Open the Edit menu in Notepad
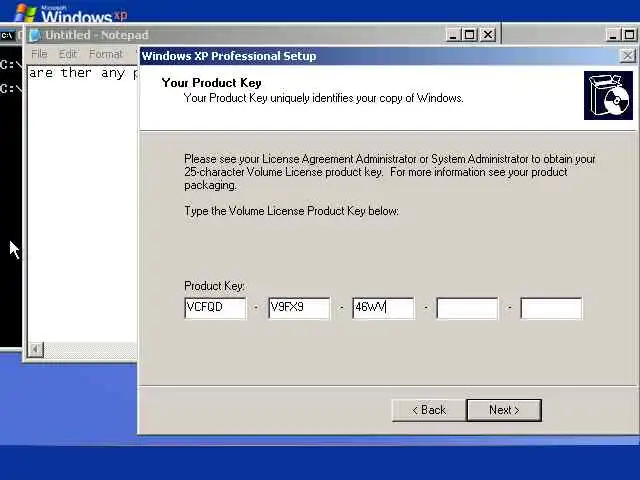Screen dimensions: 640x480 67,54
